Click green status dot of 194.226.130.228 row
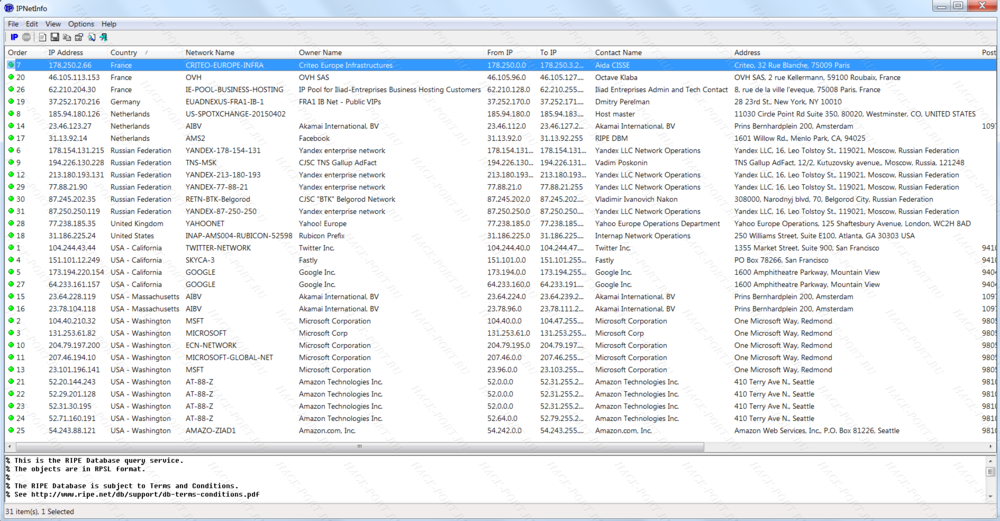Viewport: 1000px width, 521px height. 11,162
